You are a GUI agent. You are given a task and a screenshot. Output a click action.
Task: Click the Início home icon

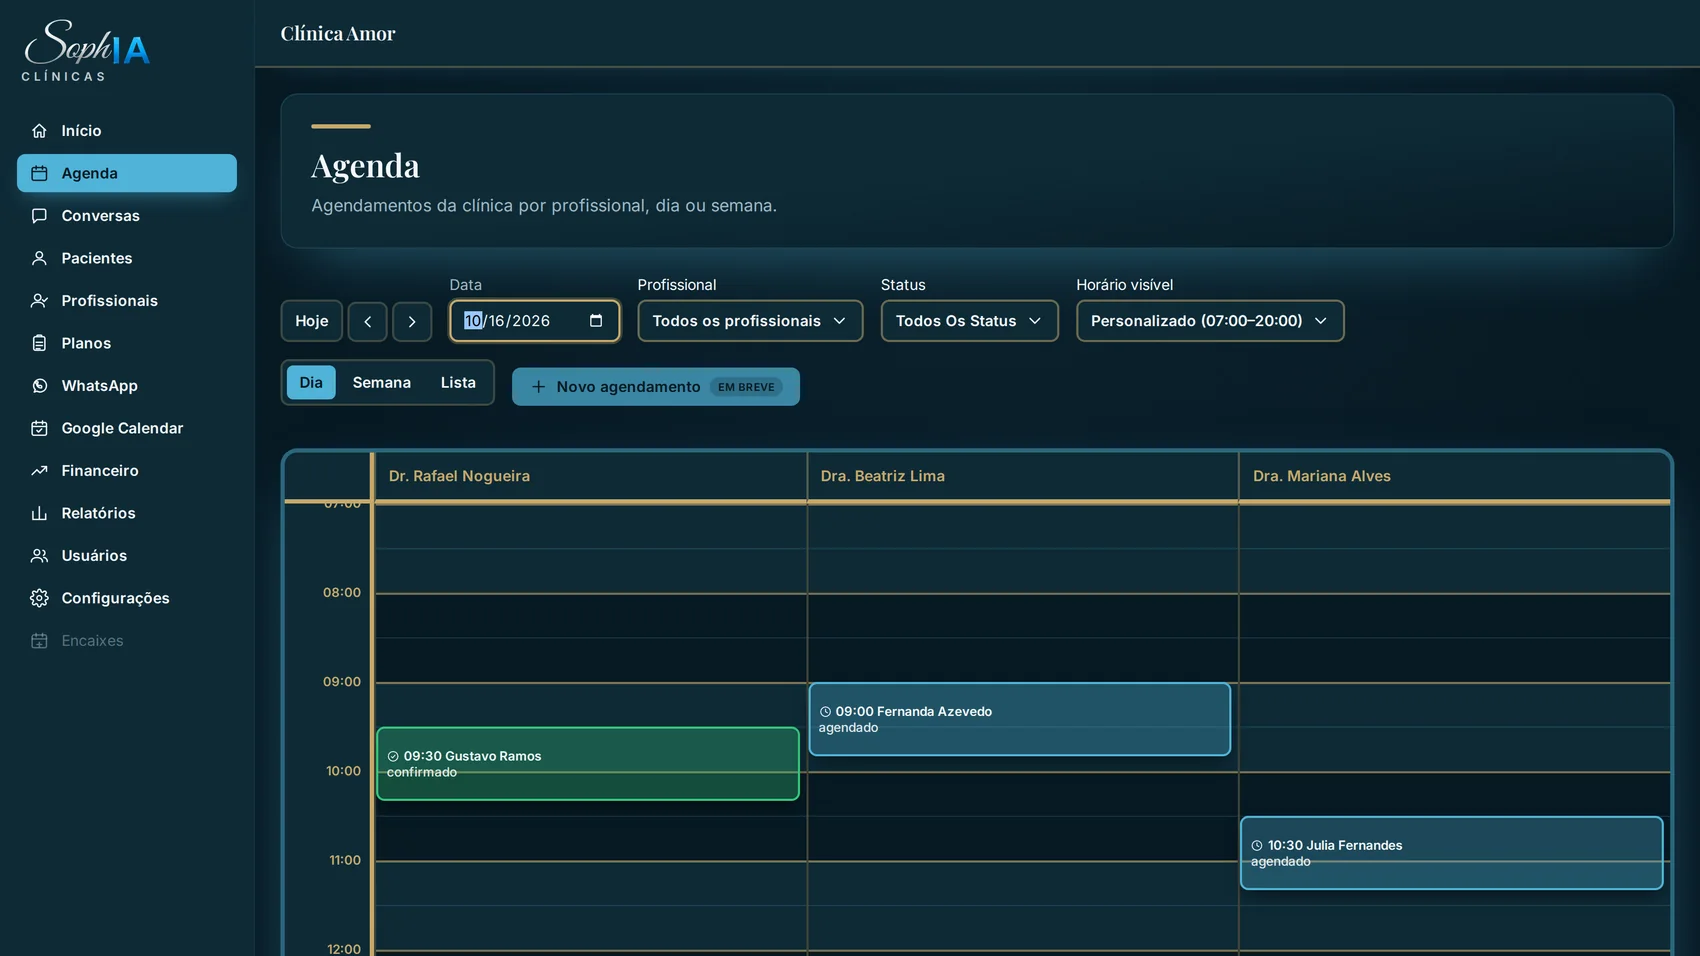39,131
